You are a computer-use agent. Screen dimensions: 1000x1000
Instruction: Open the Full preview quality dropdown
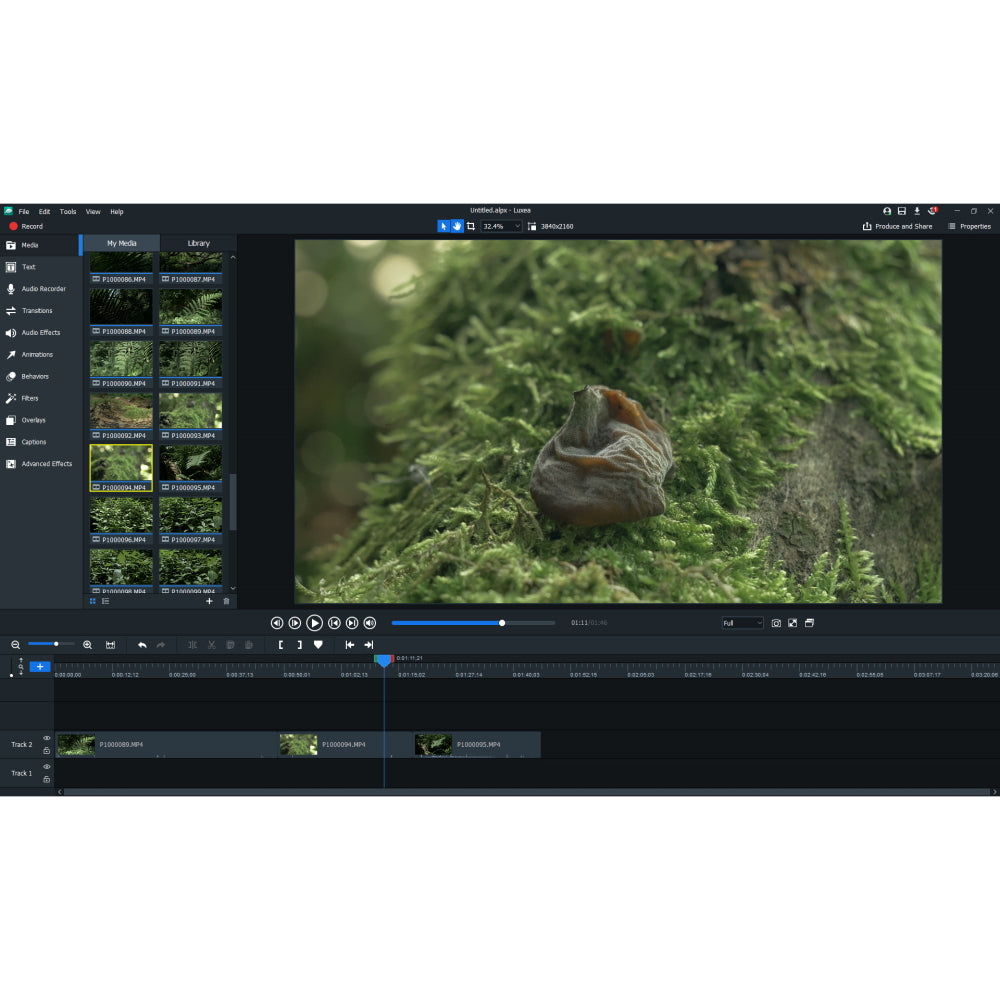742,622
